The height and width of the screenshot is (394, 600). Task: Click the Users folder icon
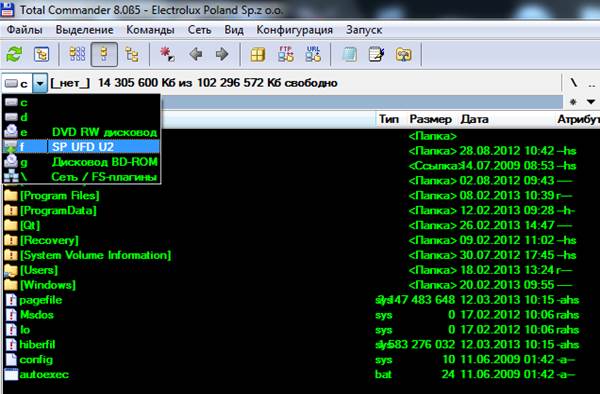tap(11, 270)
